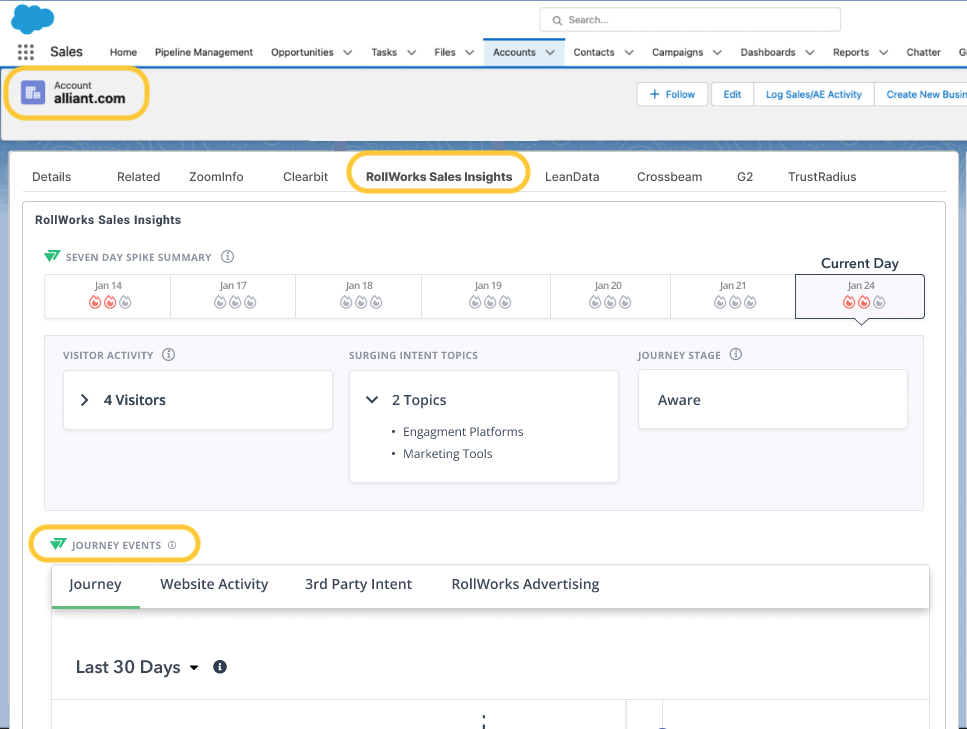This screenshot has height=729, width=967.
Task: Open the Files nav dropdown arrow
Action: (469, 52)
